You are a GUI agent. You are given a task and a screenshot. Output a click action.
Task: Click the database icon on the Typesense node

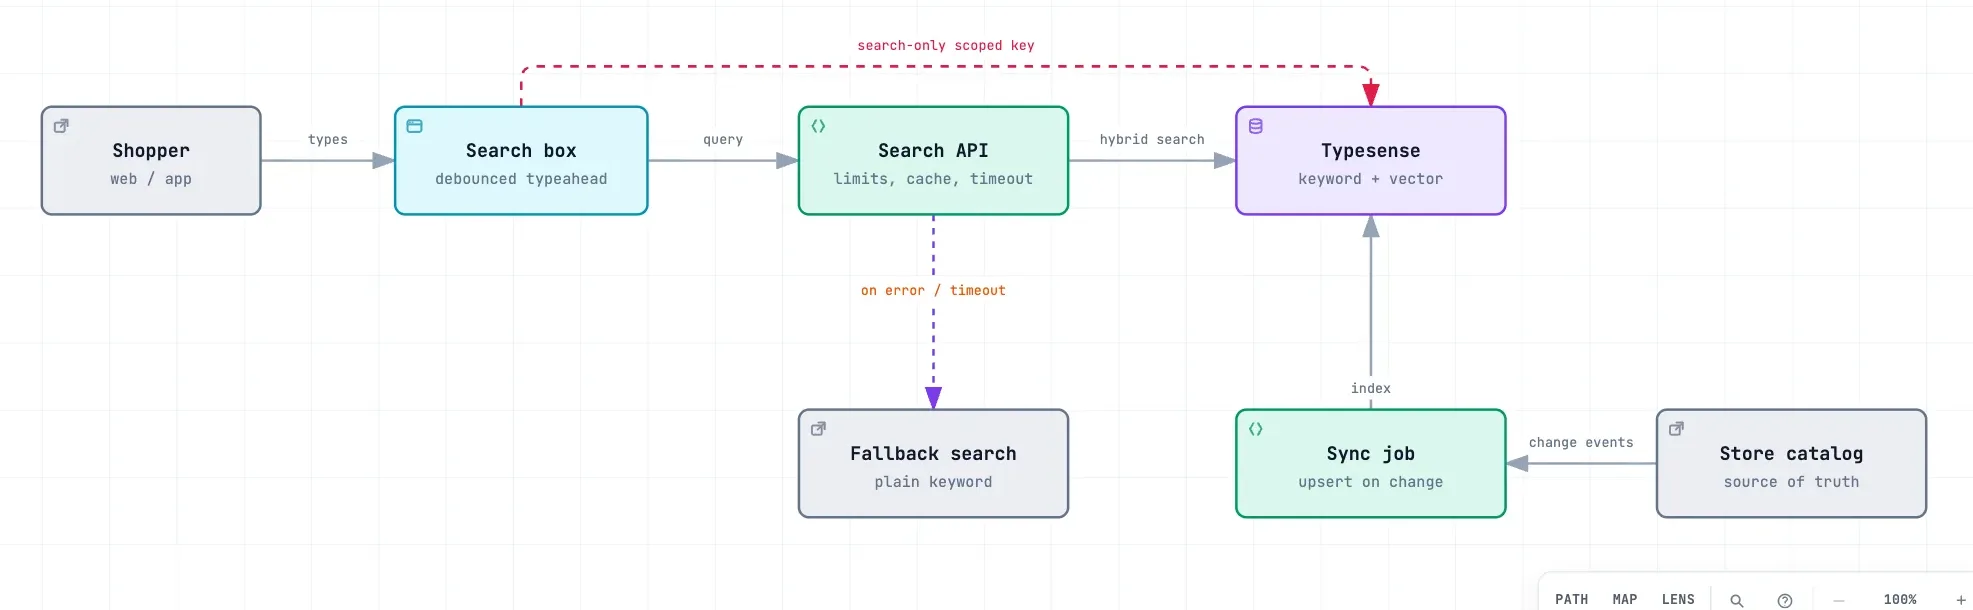pos(1256,126)
